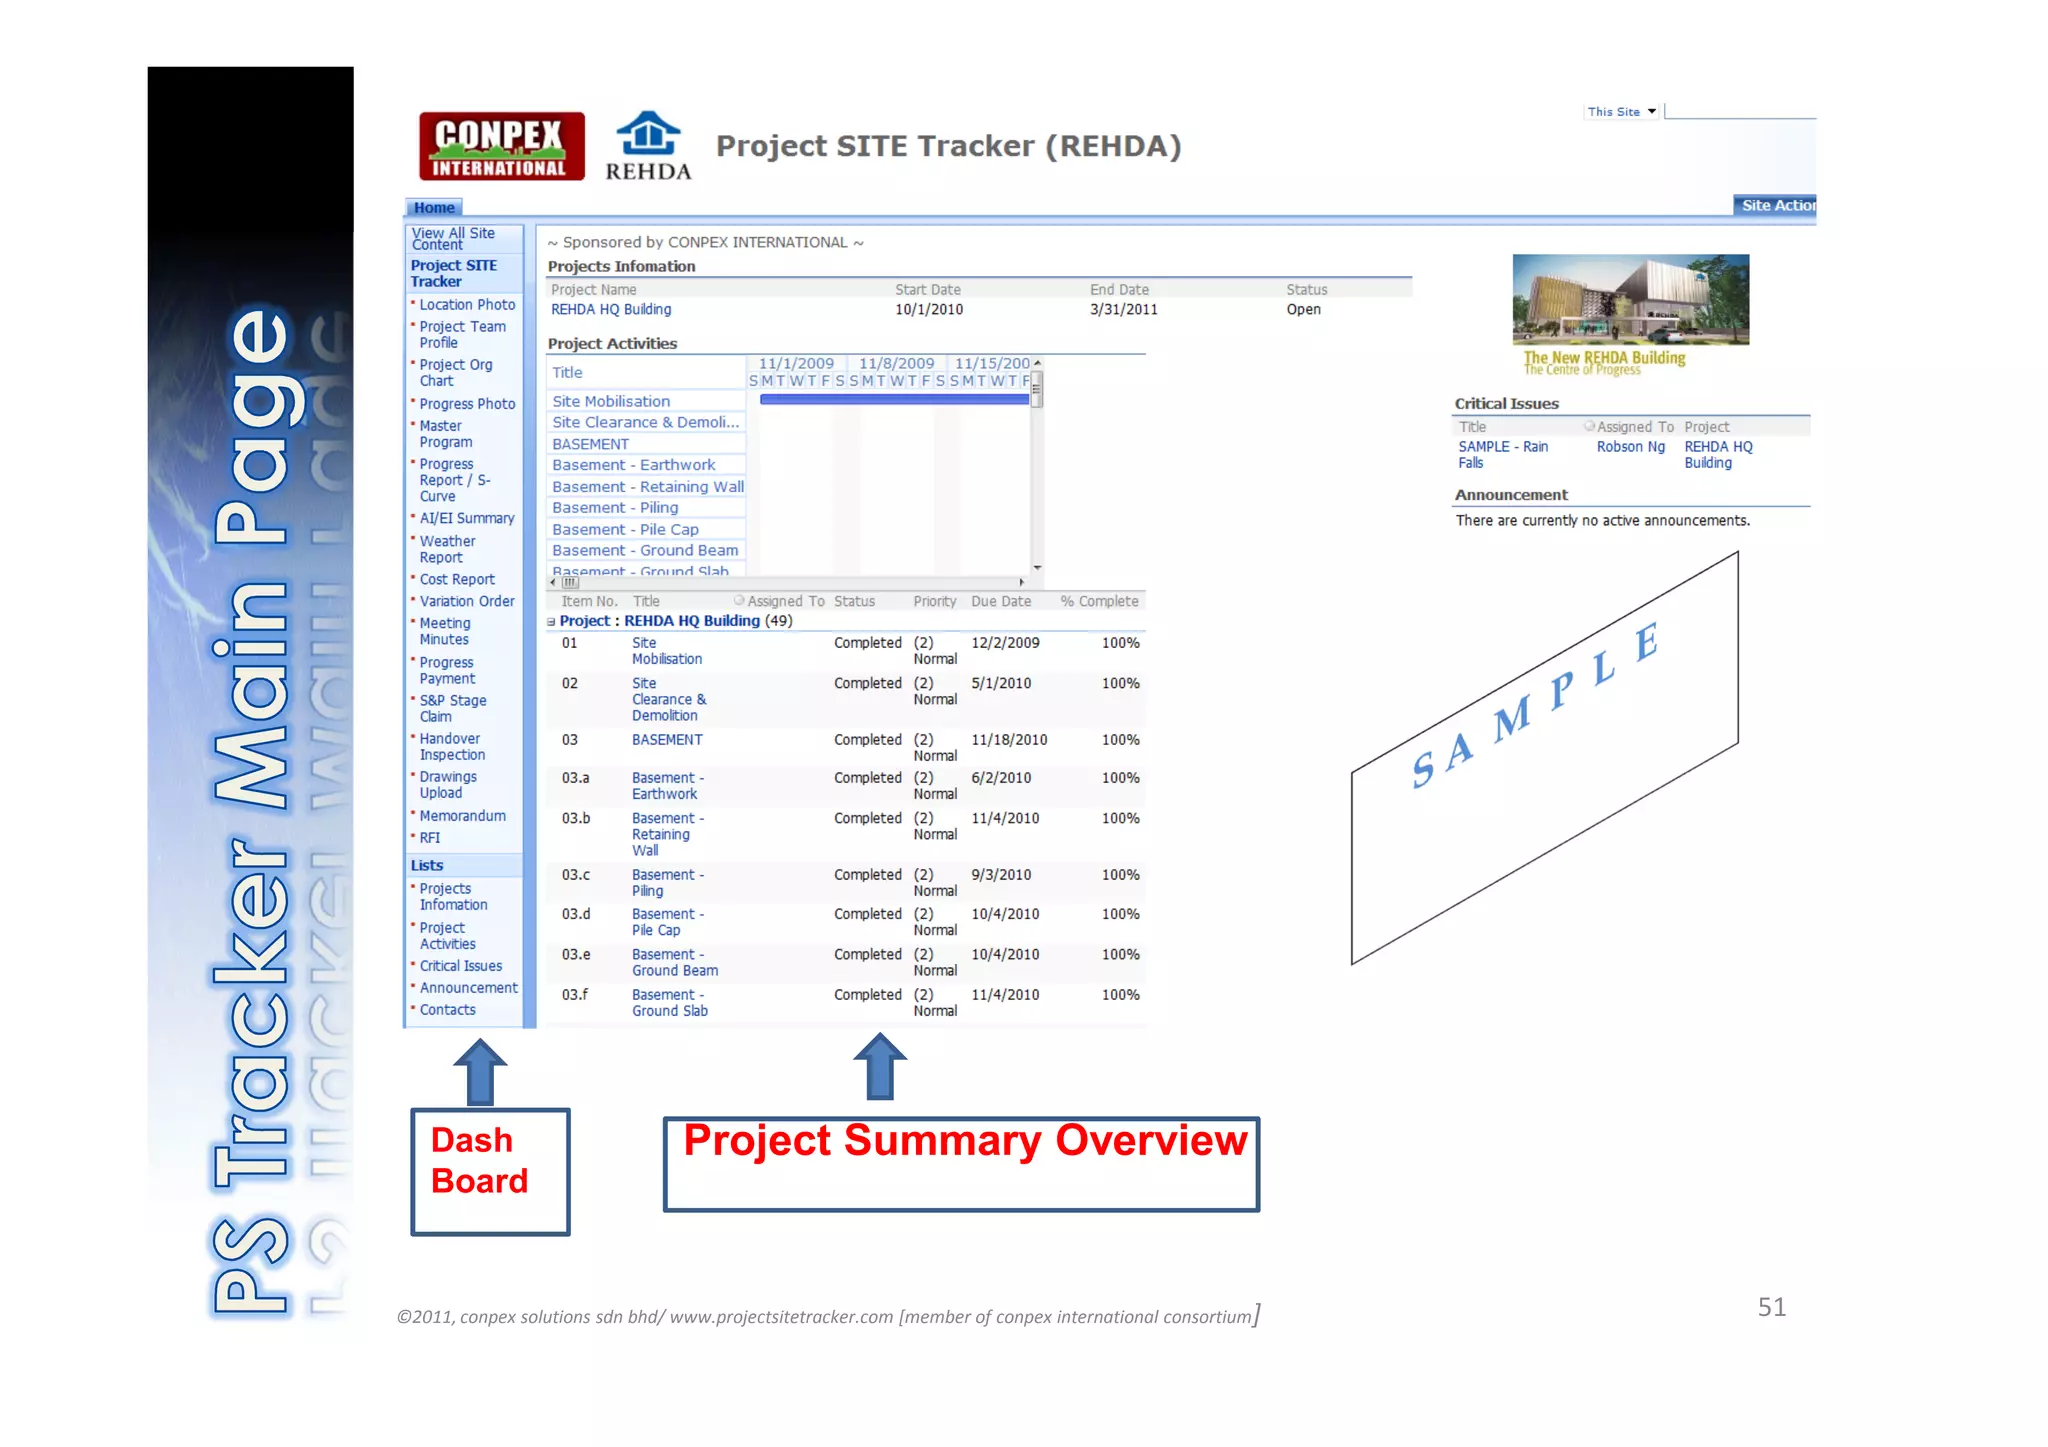Screen dimensions: 2048x1447
Task: Select Site Clearance & Demoli... Gantt row
Action: click(x=645, y=423)
